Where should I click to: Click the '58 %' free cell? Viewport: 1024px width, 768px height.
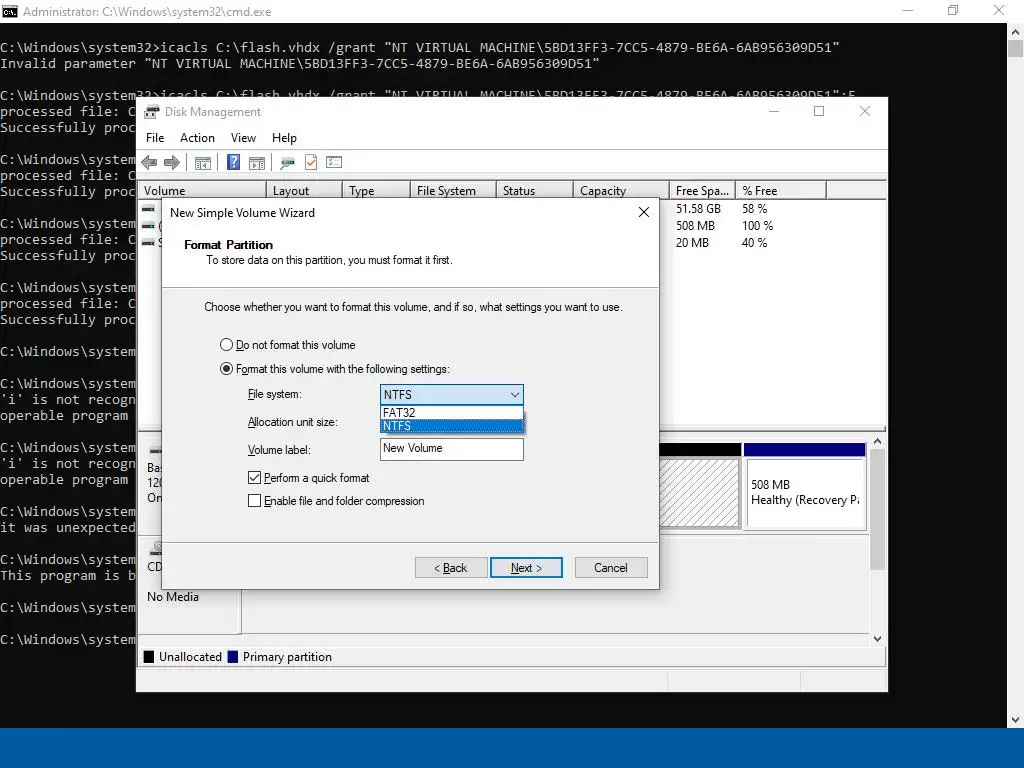(754, 209)
